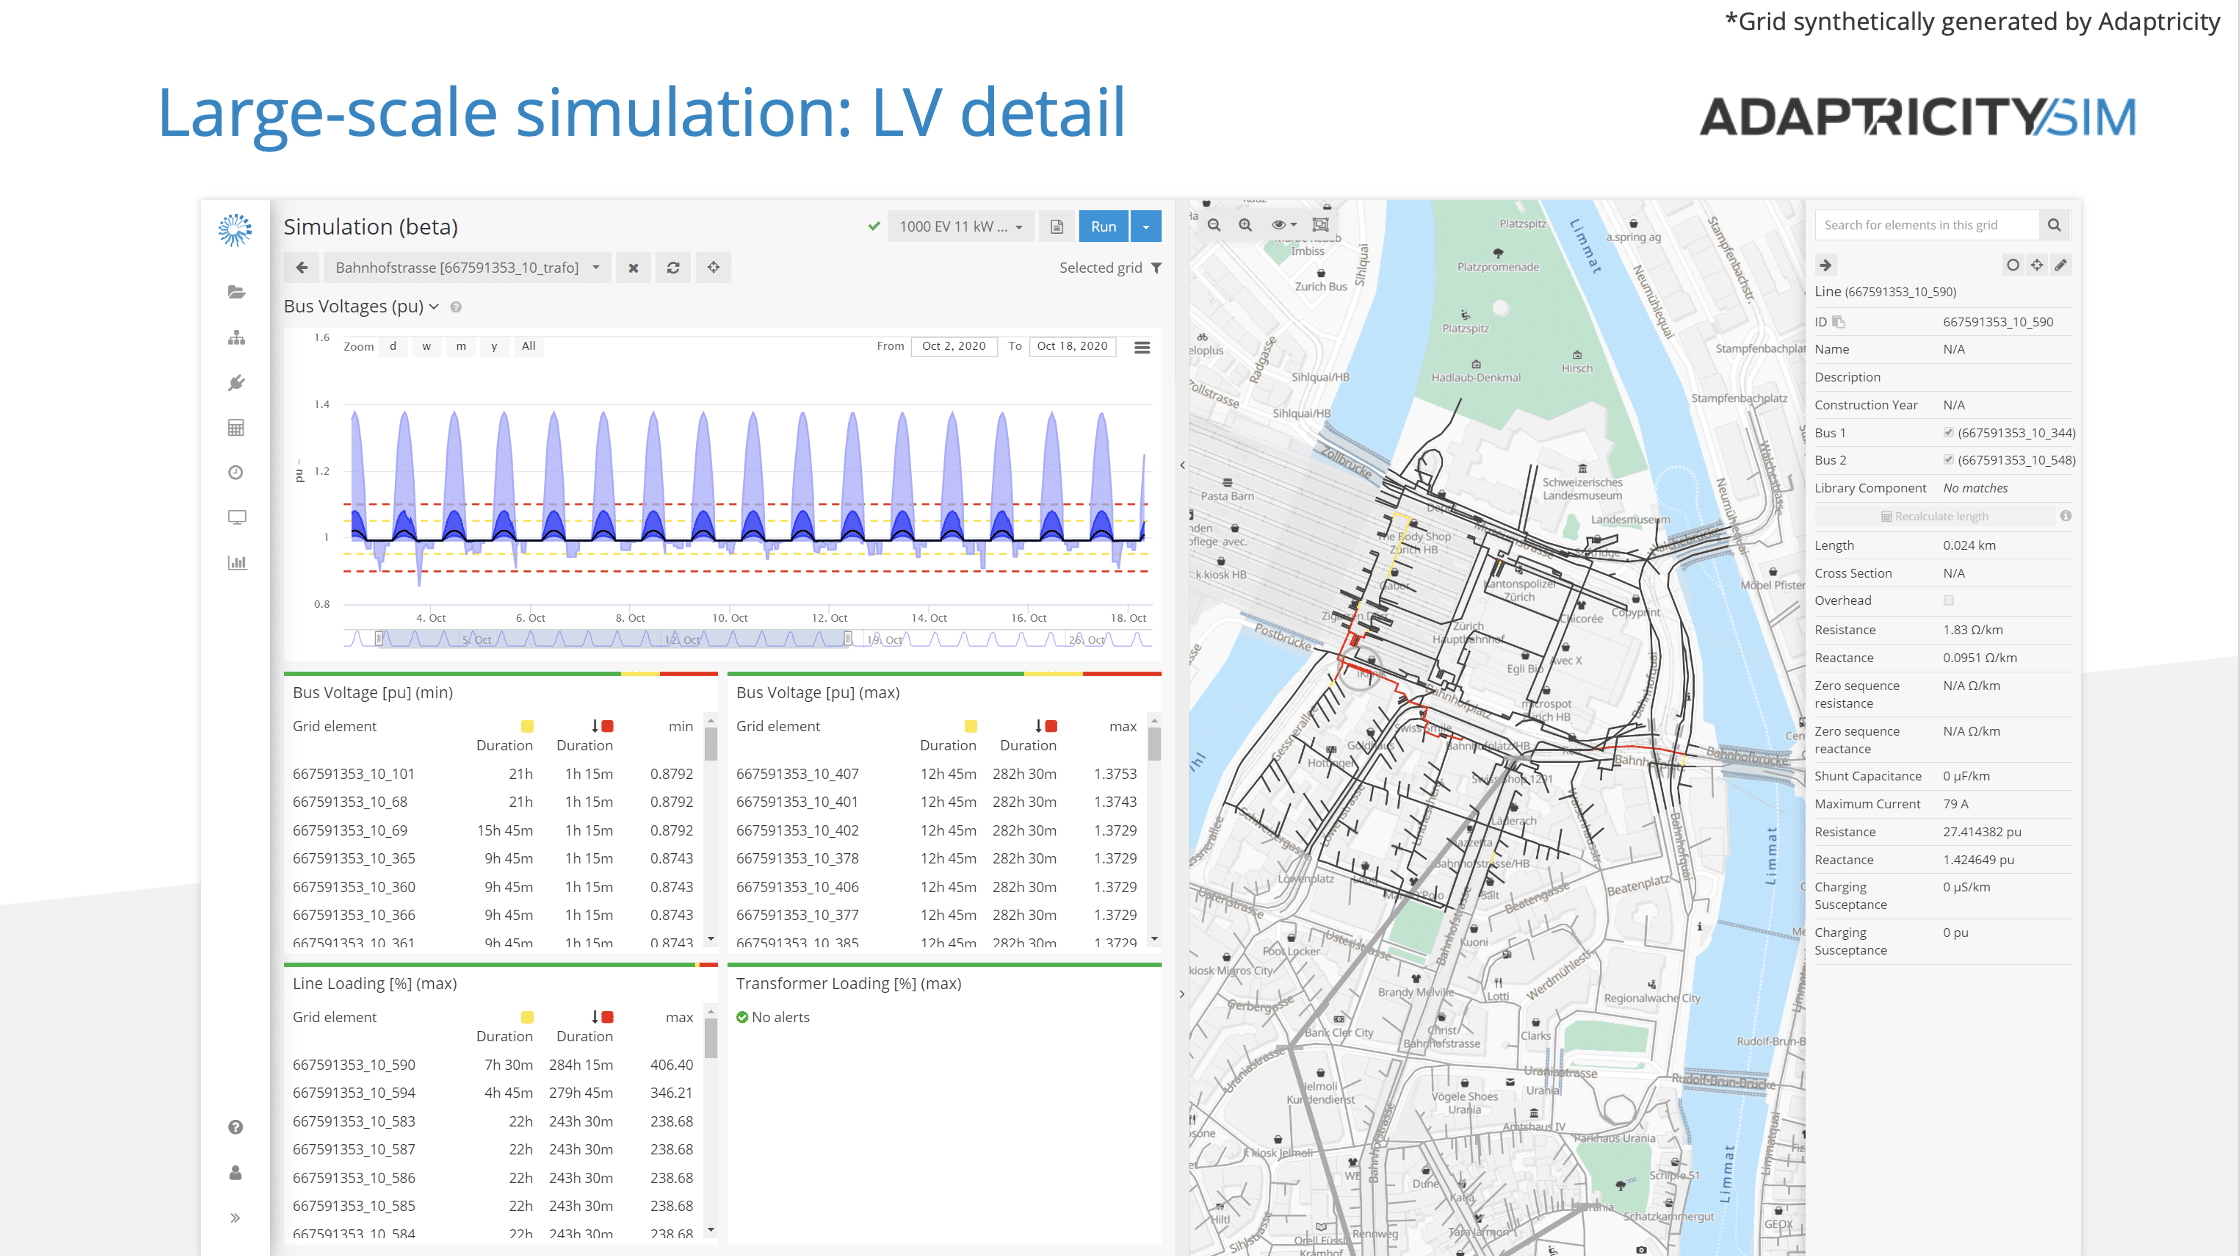Image resolution: width=2240 pixels, height=1256 pixels.
Task: Set chart zoom to year (y)
Action: tap(494, 346)
